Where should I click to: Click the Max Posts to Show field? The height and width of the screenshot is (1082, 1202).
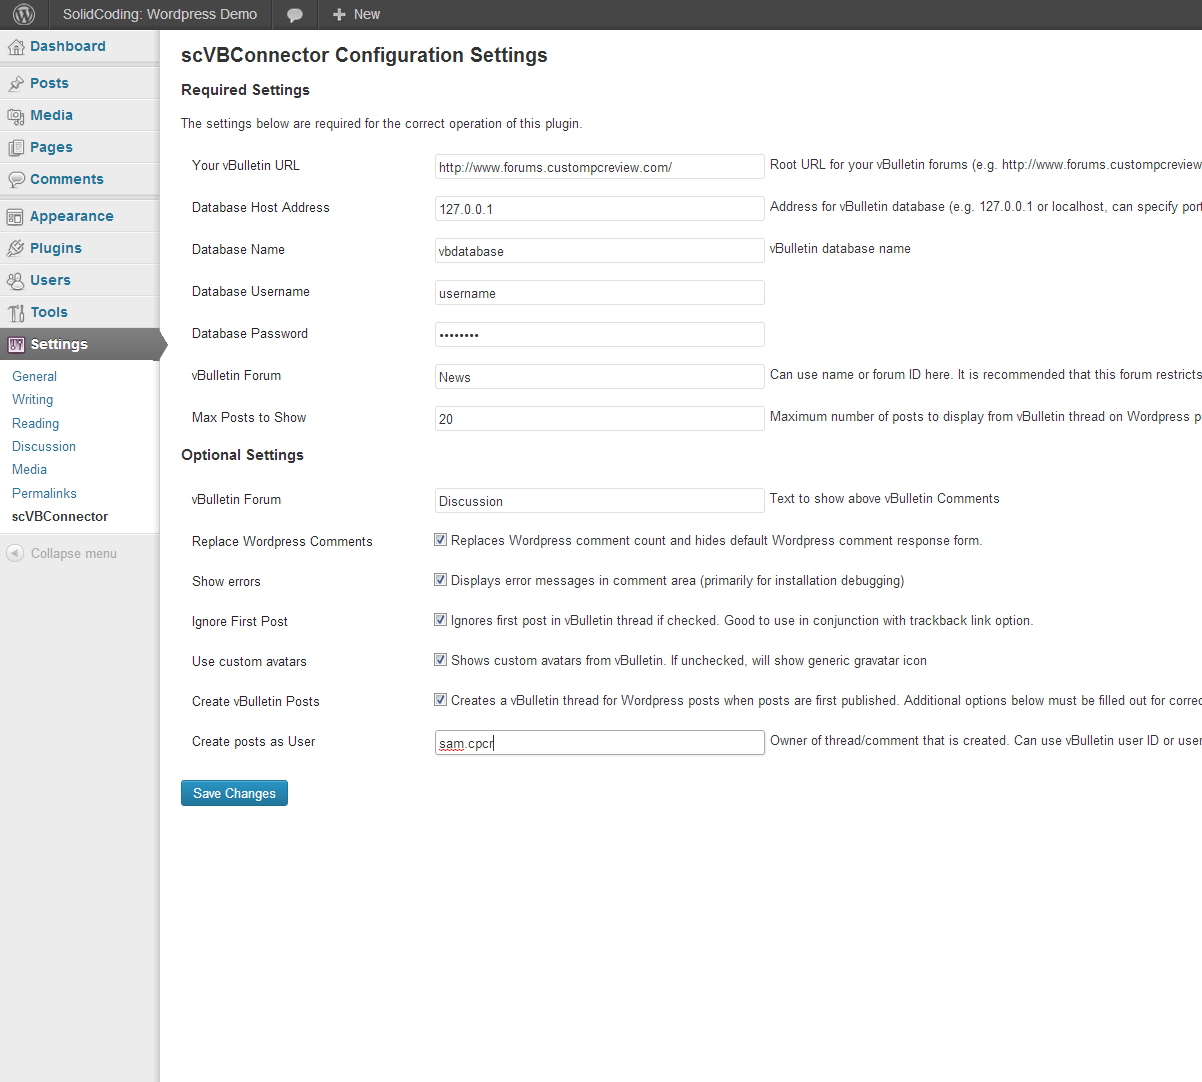[x=600, y=418]
